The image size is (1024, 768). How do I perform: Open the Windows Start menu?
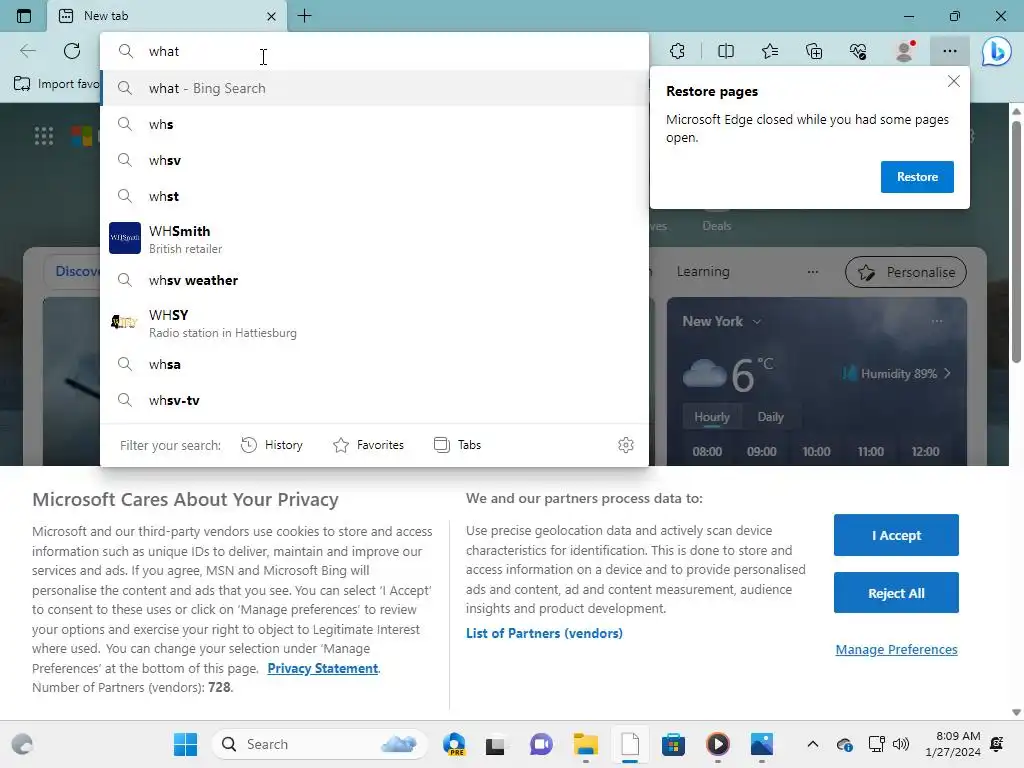(185, 744)
